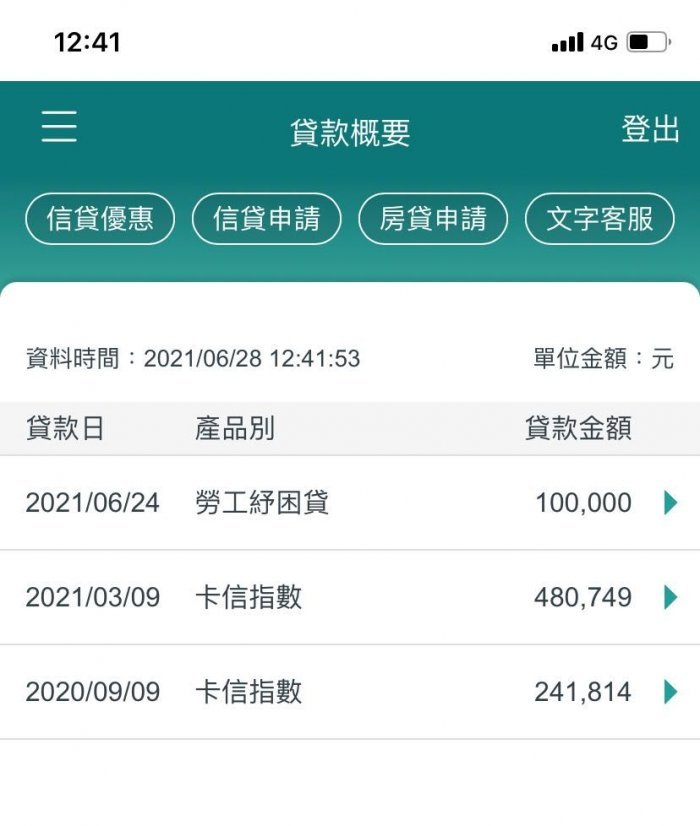The height and width of the screenshot is (826, 700).
Task: Expand the 241,814 loan row arrow
Action: click(671, 692)
